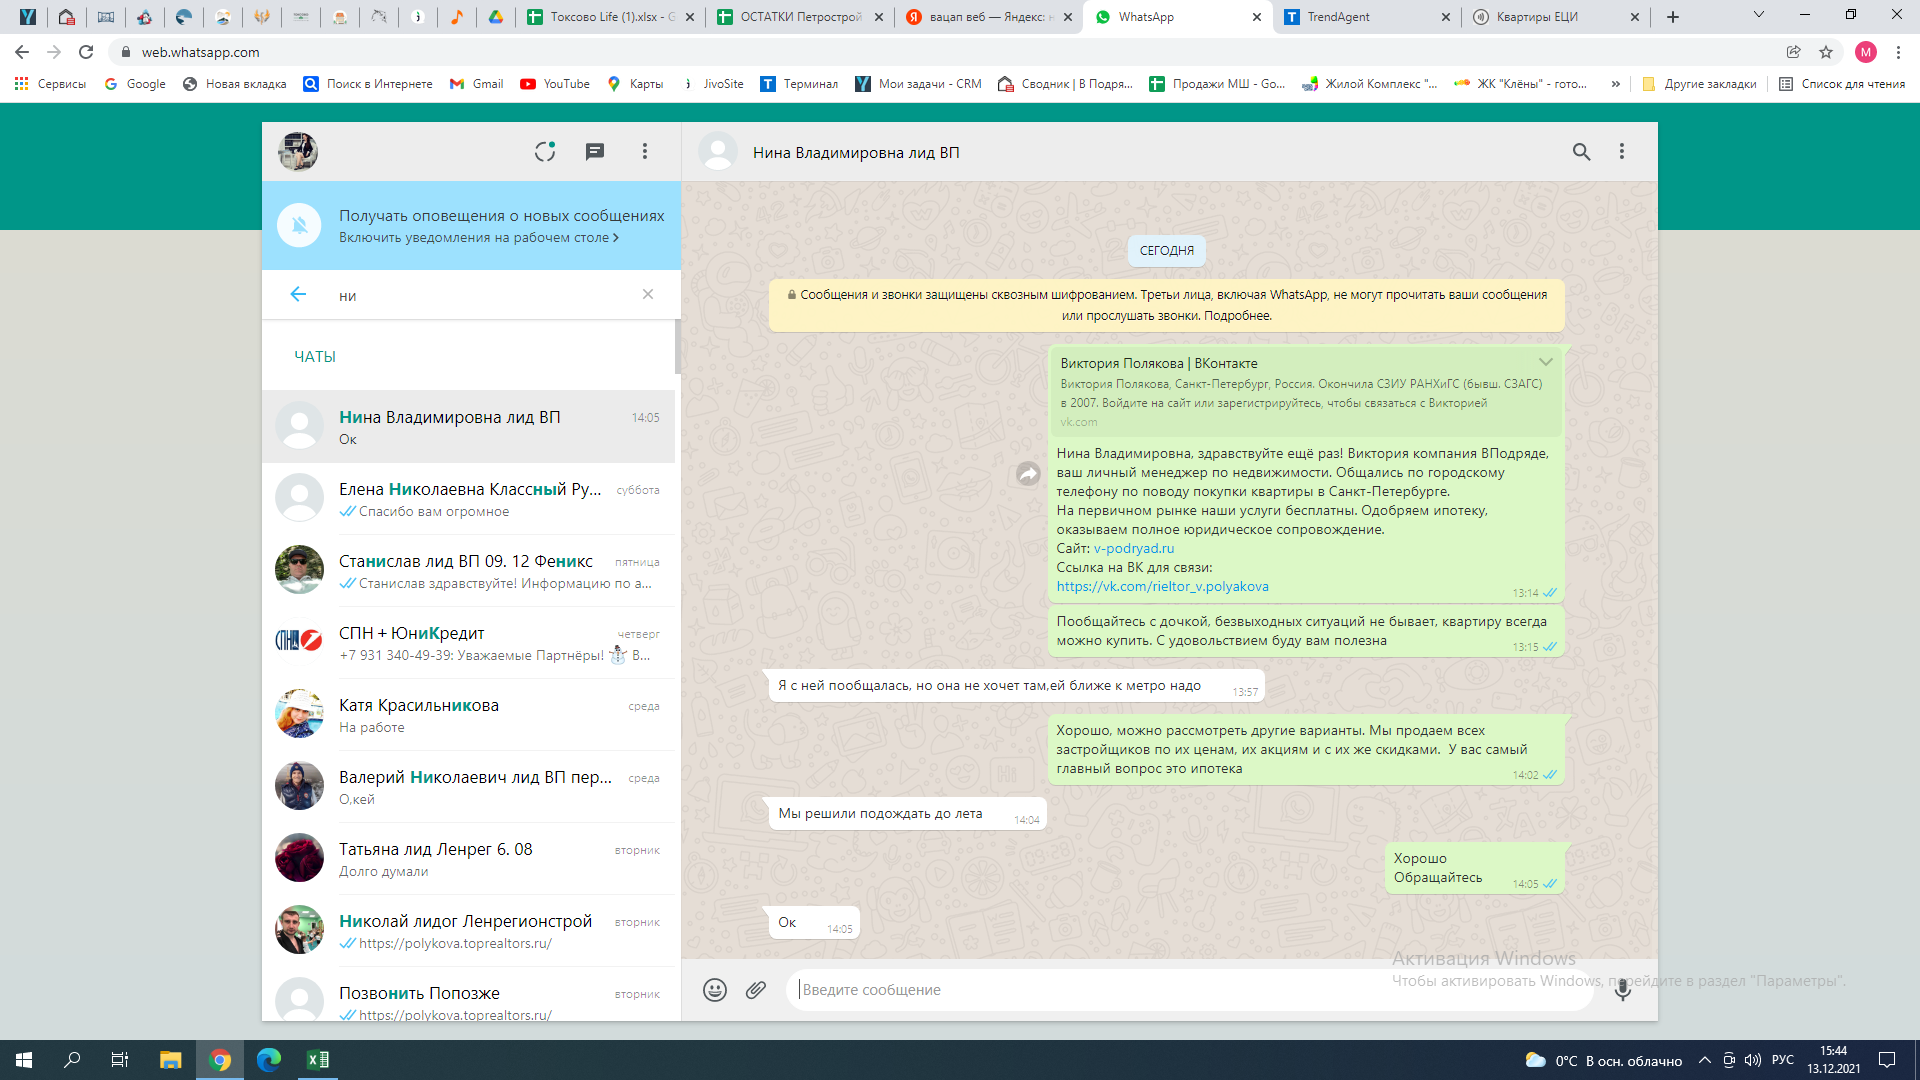
Task: Attach a file with the paperclip icon
Action: coord(756,990)
